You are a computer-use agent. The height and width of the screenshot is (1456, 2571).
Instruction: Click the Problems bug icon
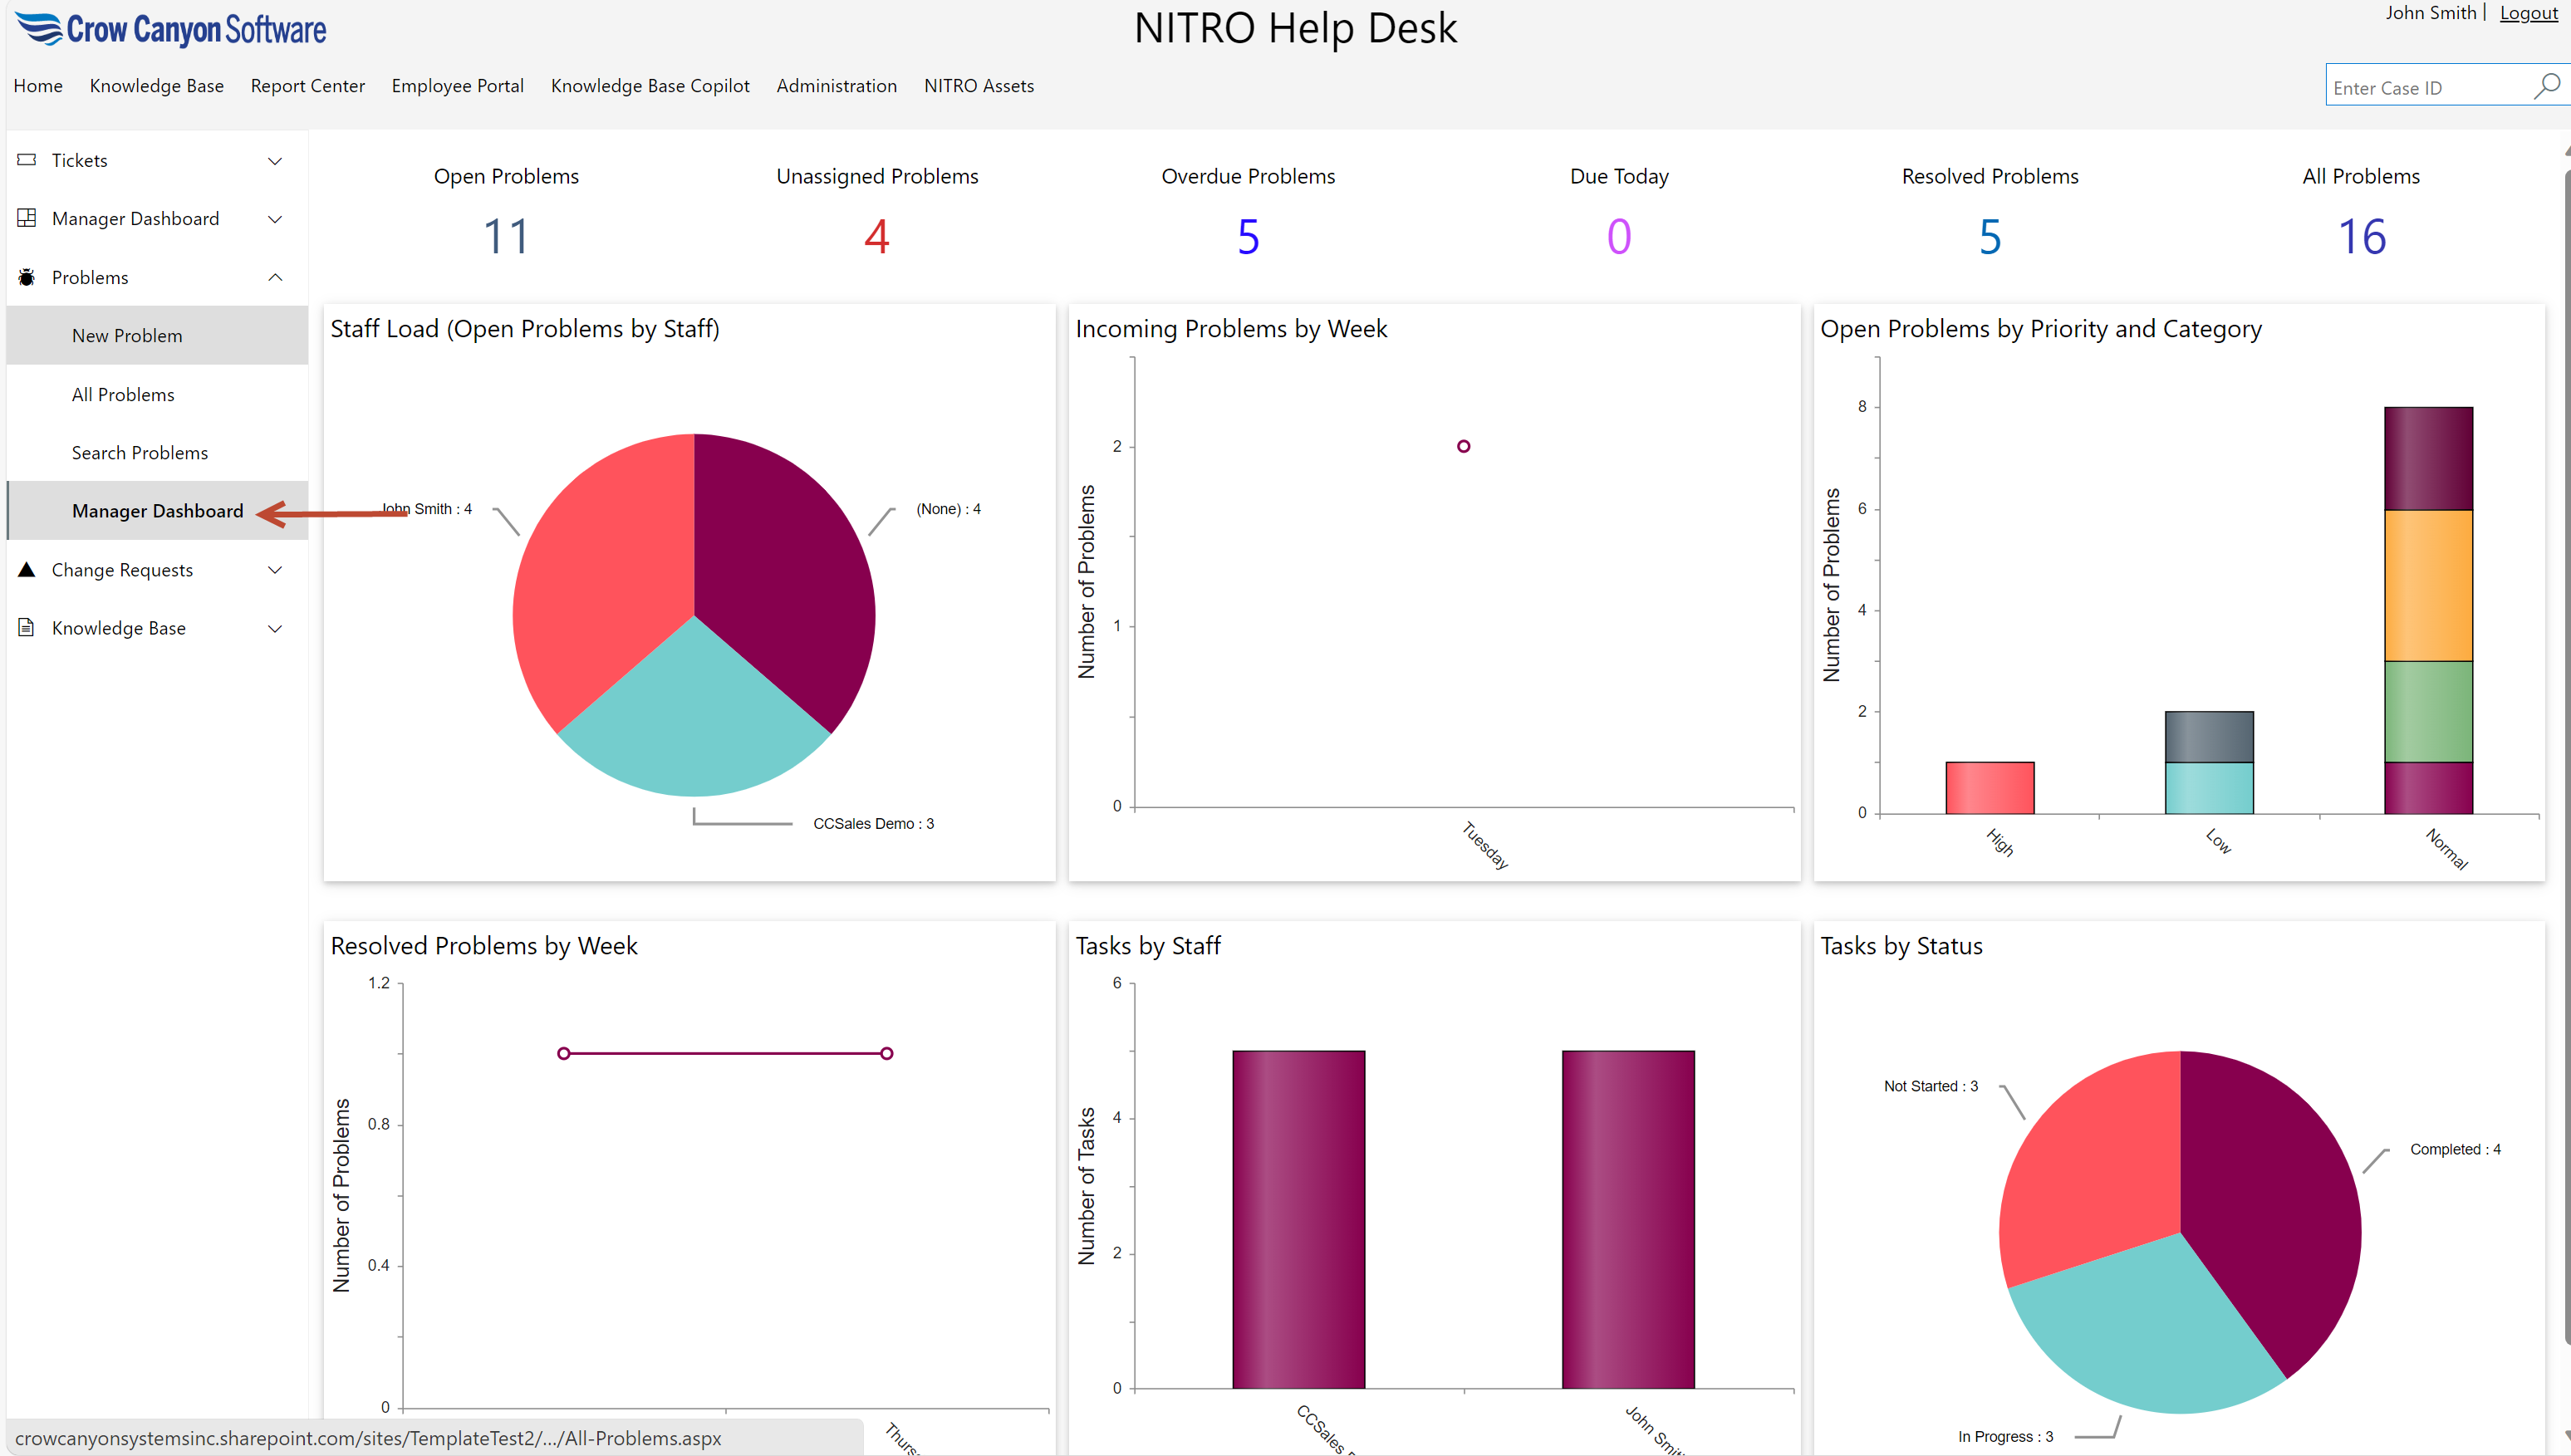coord(27,277)
